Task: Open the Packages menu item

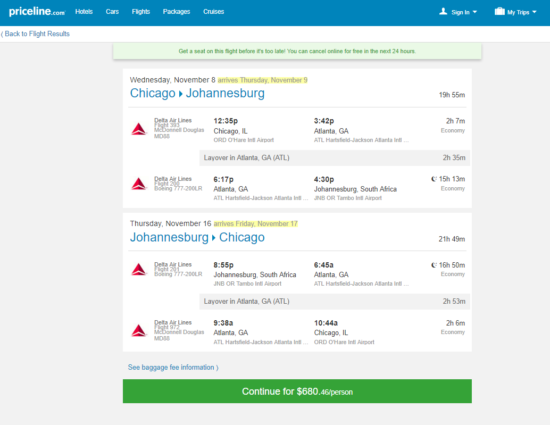Action: [x=176, y=12]
